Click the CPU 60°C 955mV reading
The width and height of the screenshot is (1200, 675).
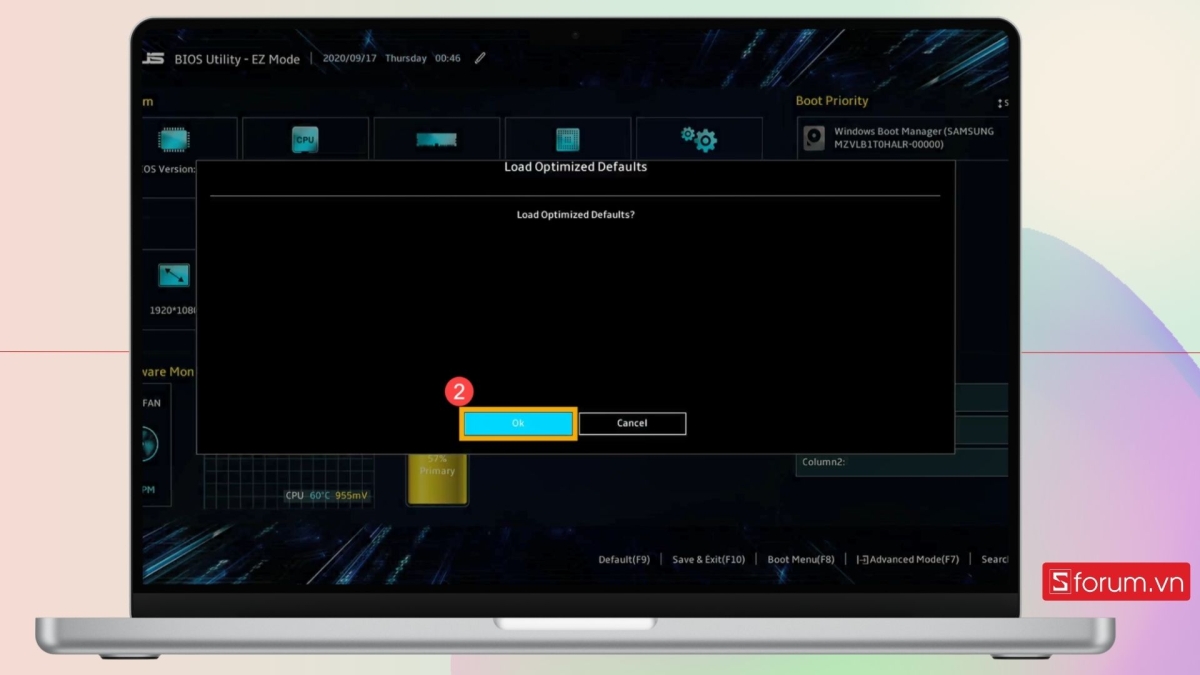coord(327,495)
